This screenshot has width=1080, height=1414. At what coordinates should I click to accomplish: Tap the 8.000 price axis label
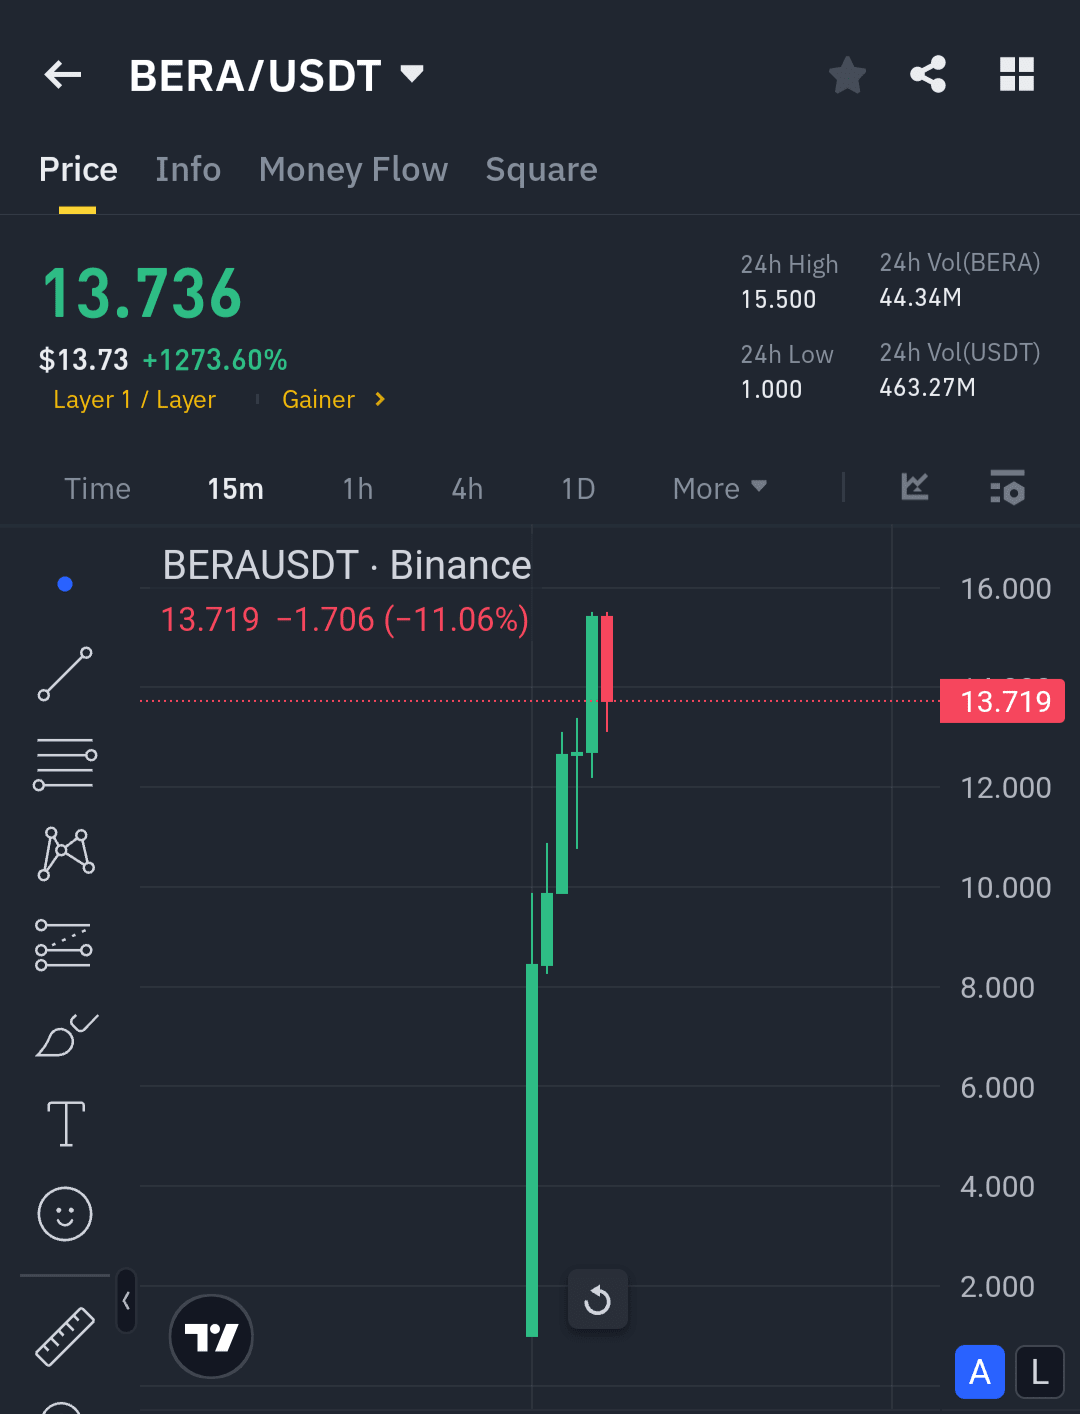[998, 988]
